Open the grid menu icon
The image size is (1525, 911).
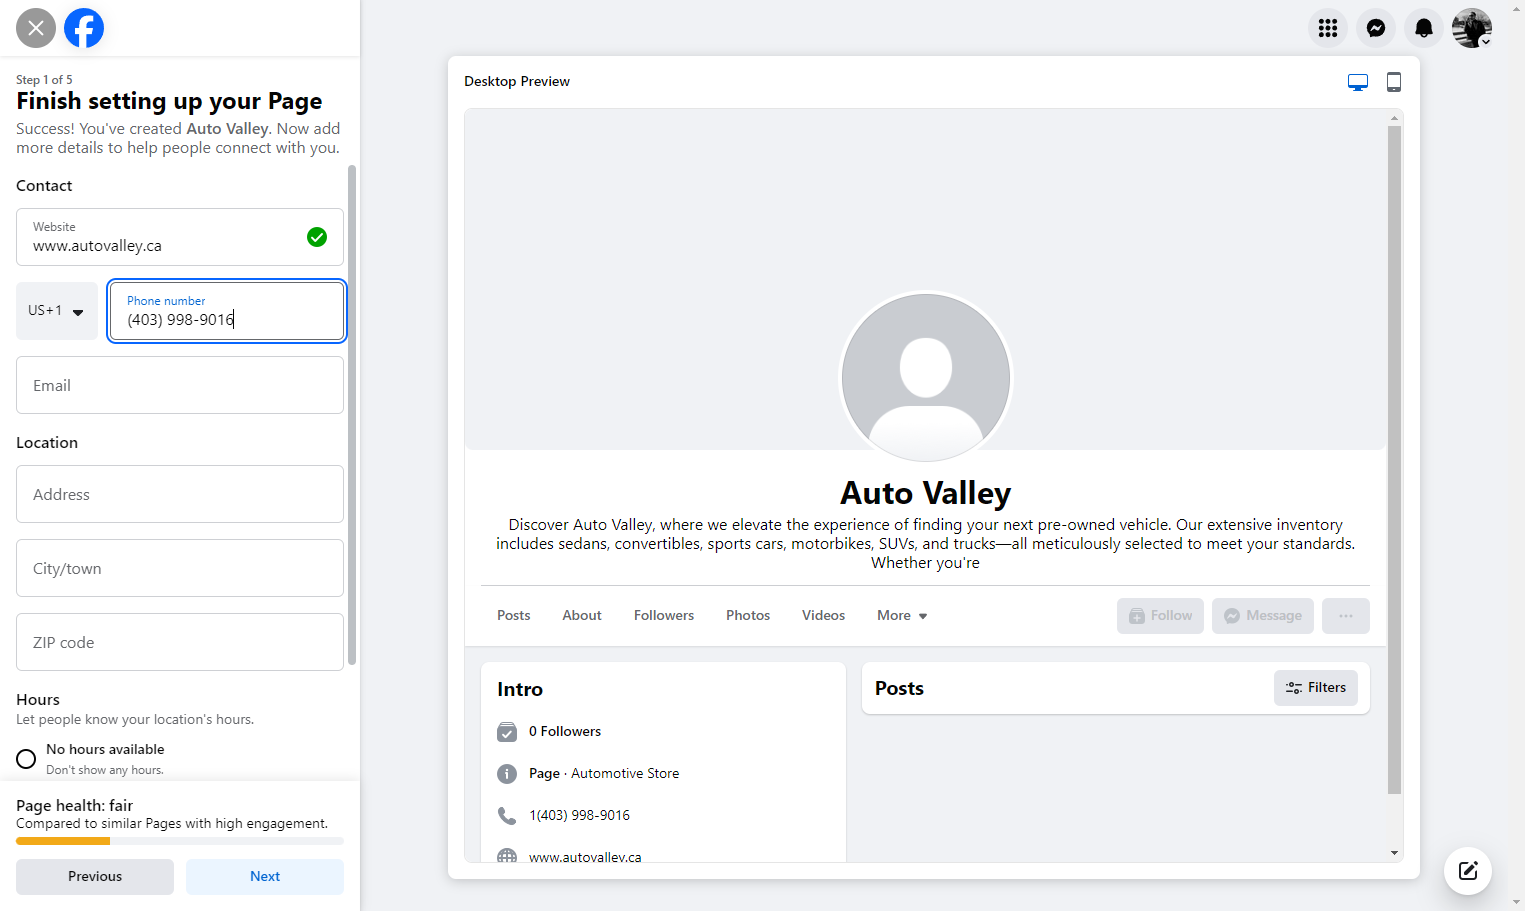pos(1328,28)
